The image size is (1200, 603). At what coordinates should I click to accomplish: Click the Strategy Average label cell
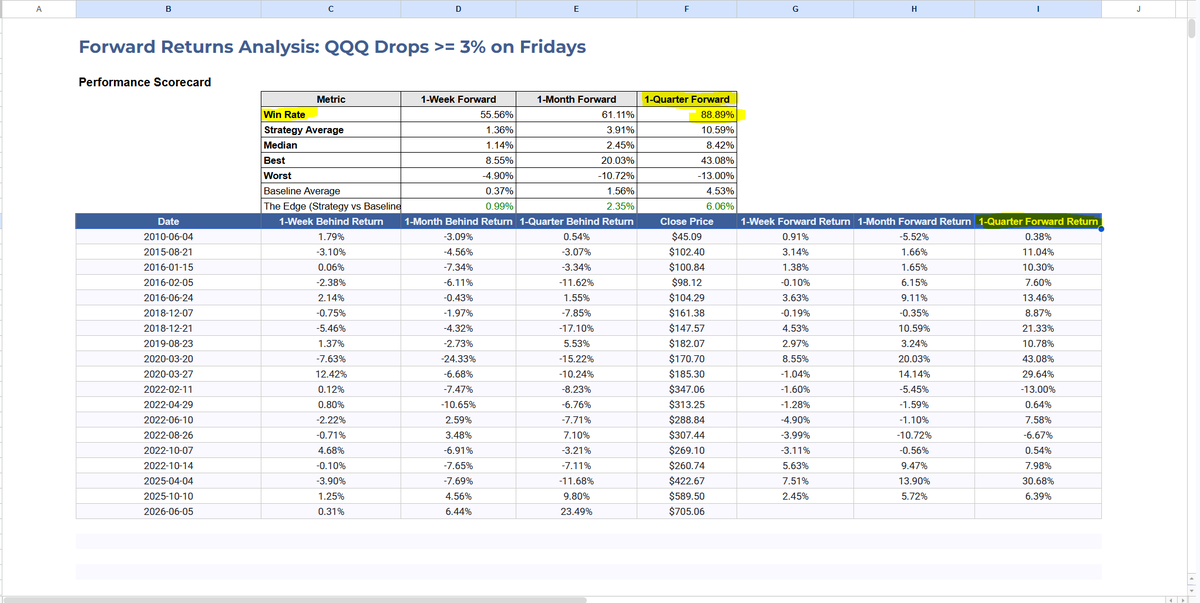coord(331,130)
